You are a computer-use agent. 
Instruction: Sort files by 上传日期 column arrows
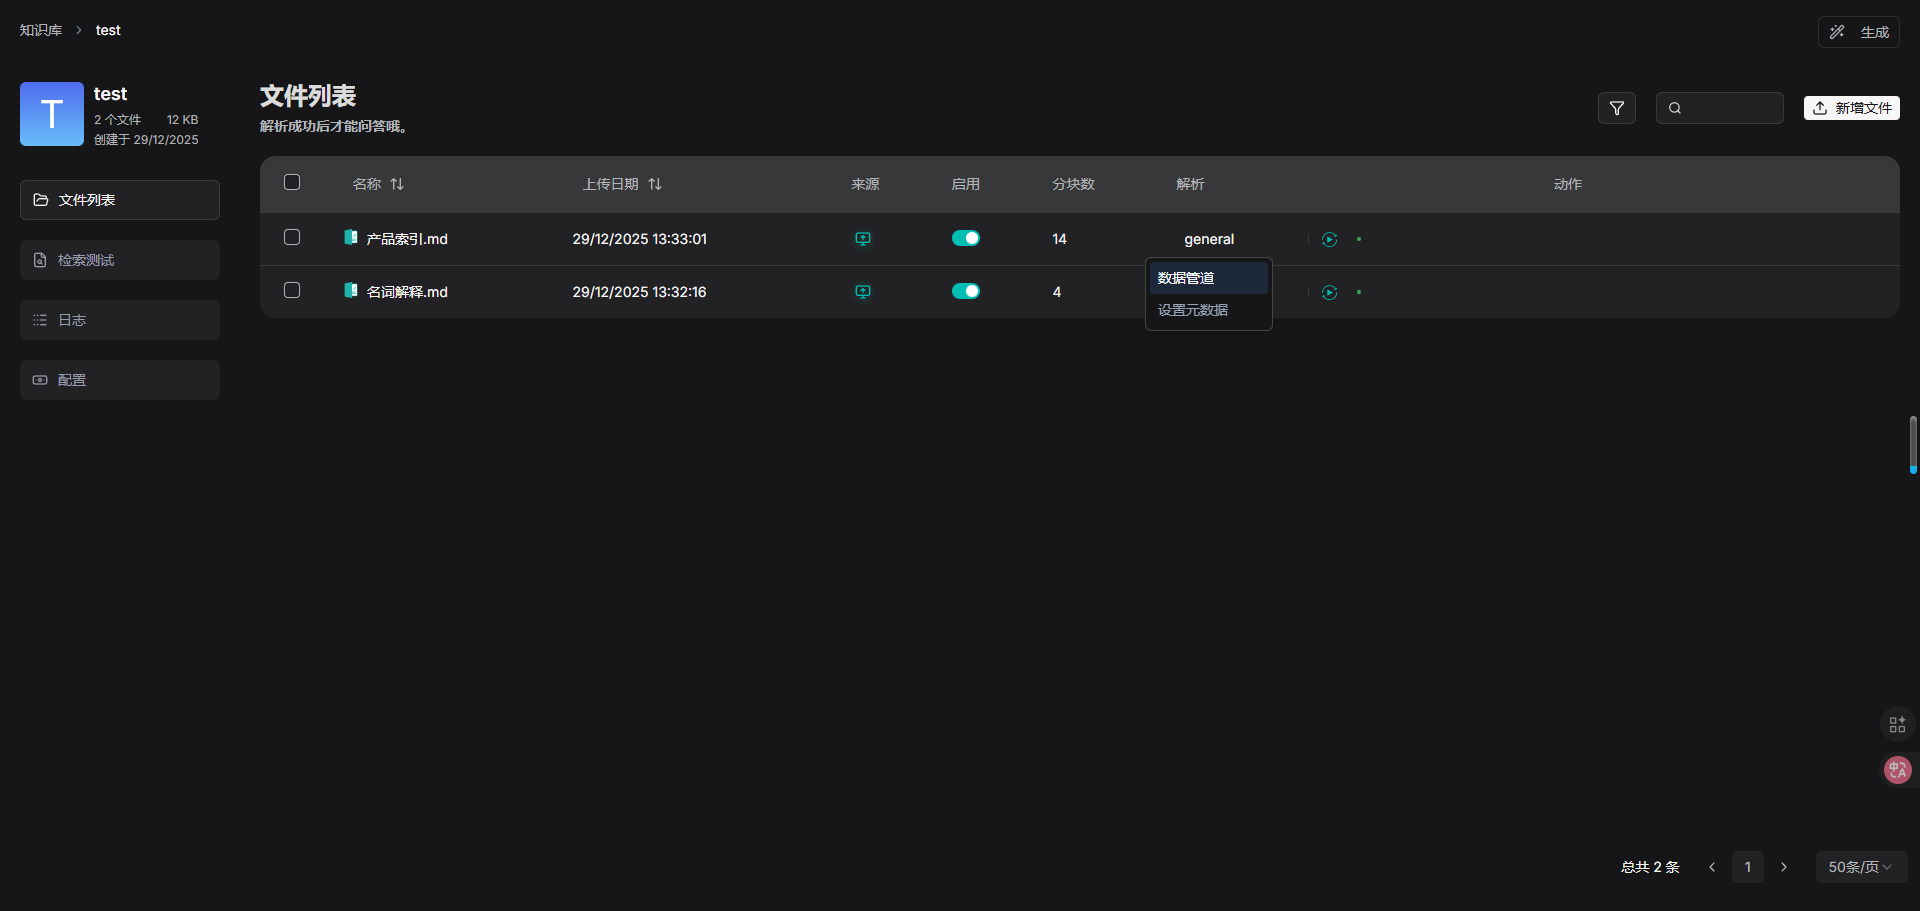pyautogui.click(x=655, y=184)
